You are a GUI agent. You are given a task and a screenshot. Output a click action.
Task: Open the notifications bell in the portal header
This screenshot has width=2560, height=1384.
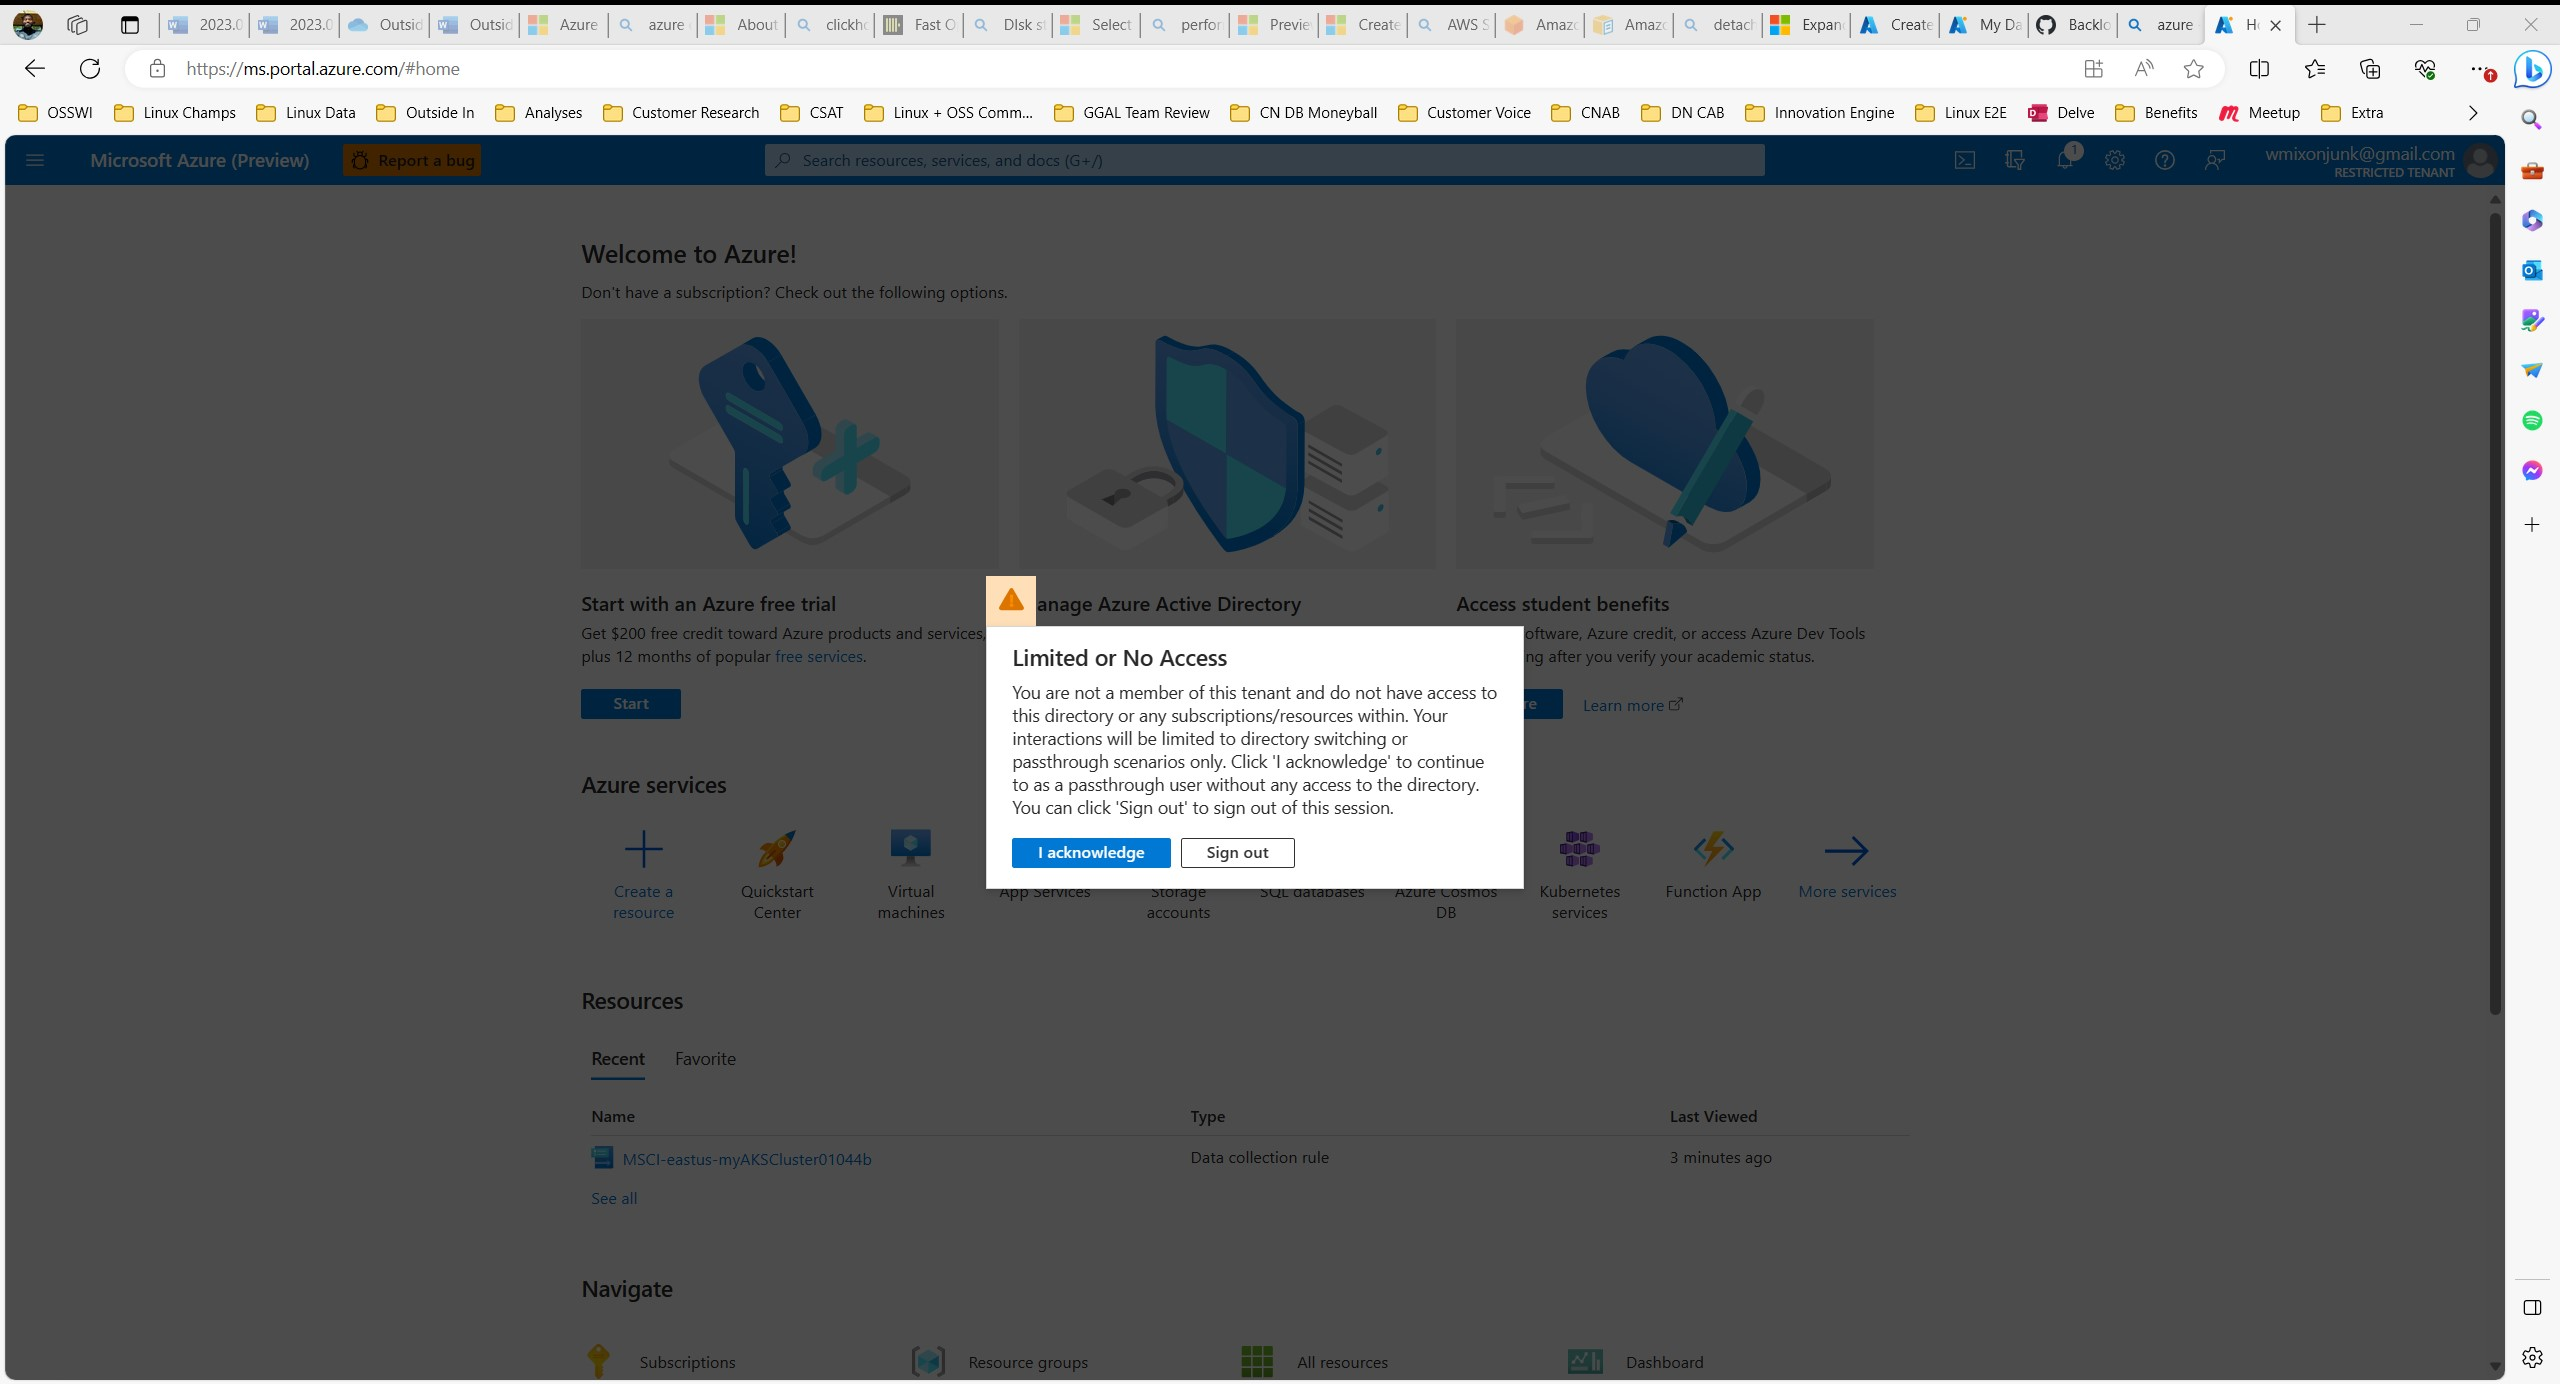[2066, 160]
